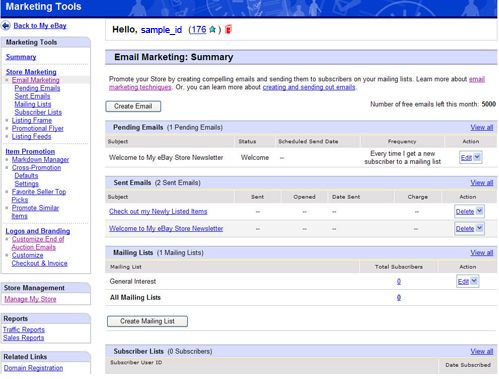Open the Summary link in Marketing Tools sidebar
The width and height of the screenshot is (499, 379).
[21, 57]
